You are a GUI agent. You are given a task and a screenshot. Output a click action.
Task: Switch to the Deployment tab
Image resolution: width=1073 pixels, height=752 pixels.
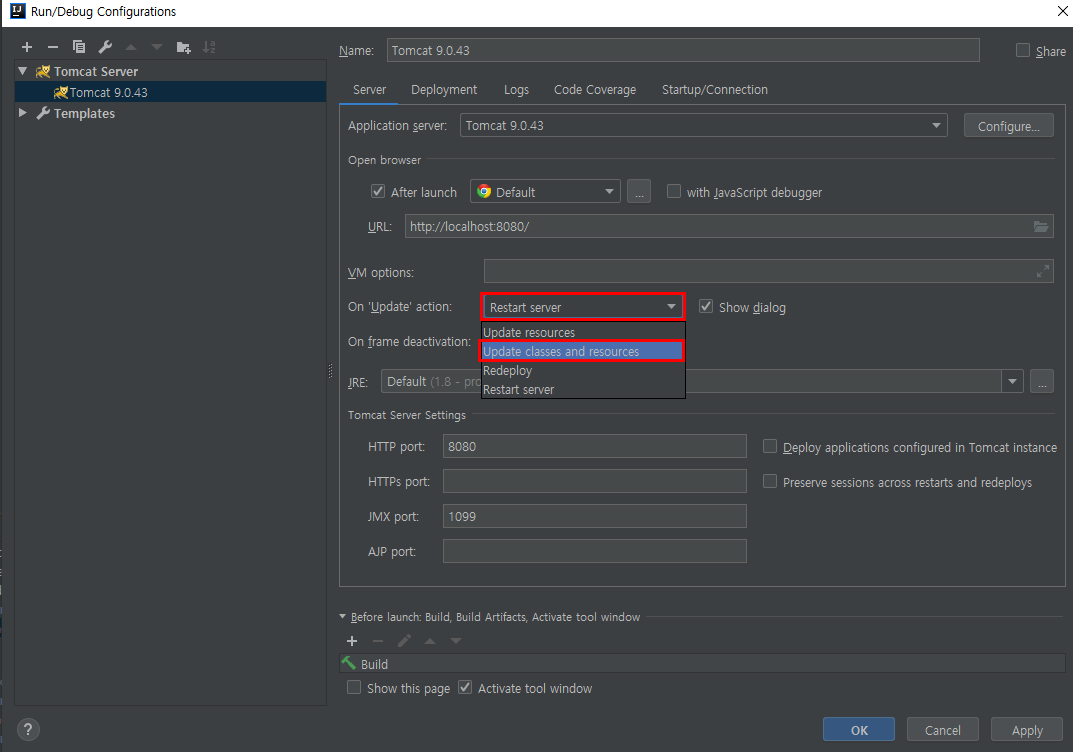pyautogui.click(x=444, y=90)
